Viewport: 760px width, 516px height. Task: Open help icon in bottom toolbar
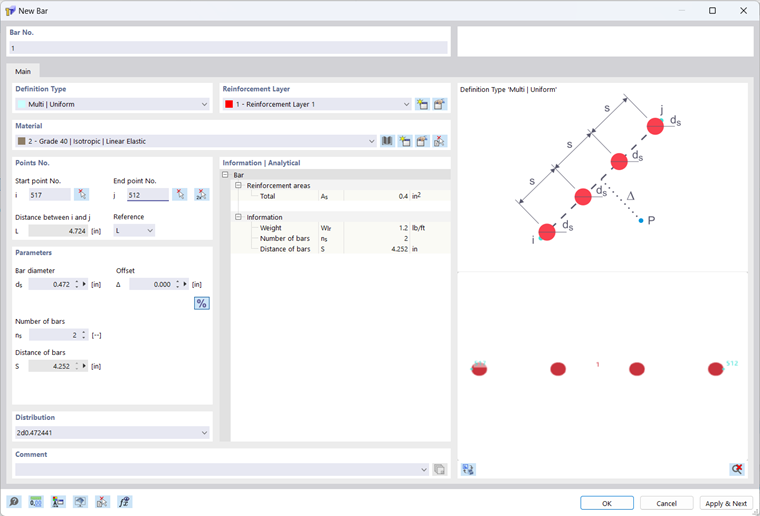[14, 502]
